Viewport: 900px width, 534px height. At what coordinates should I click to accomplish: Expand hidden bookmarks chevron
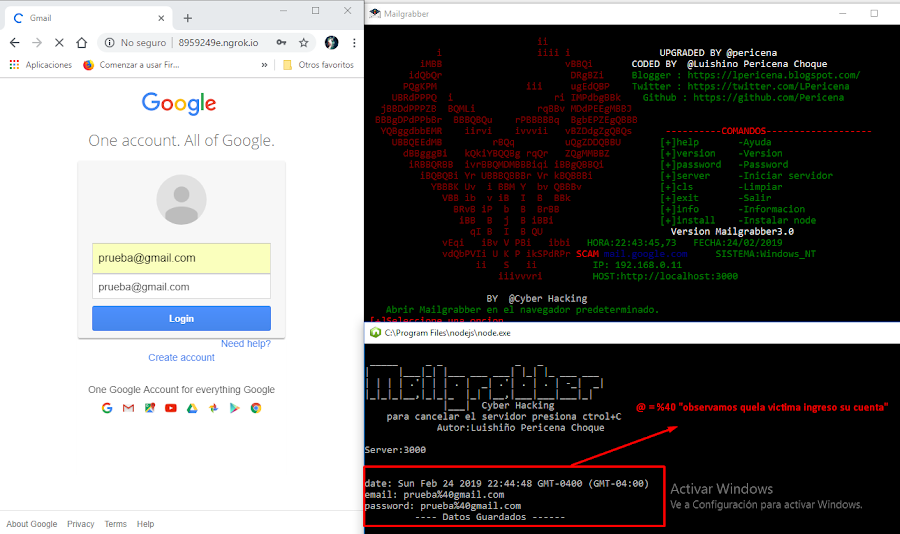click(x=265, y=65)
